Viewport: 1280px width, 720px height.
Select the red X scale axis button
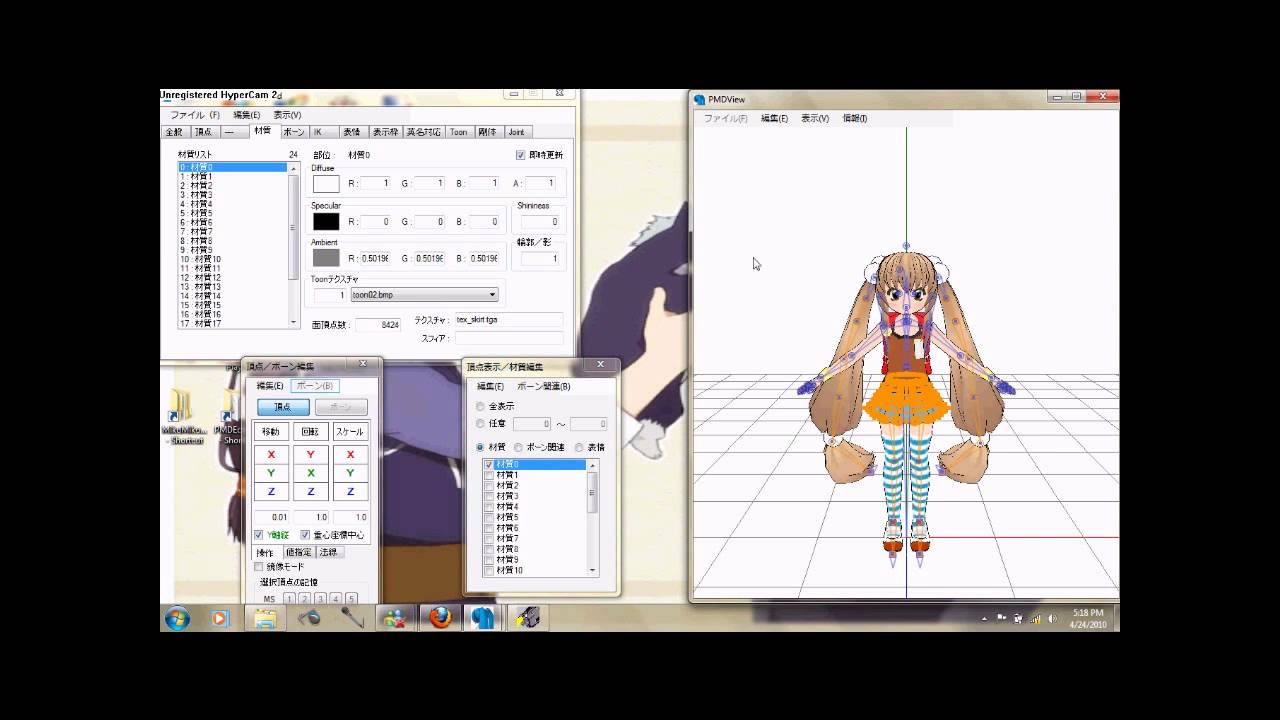[x=350, y=454]
